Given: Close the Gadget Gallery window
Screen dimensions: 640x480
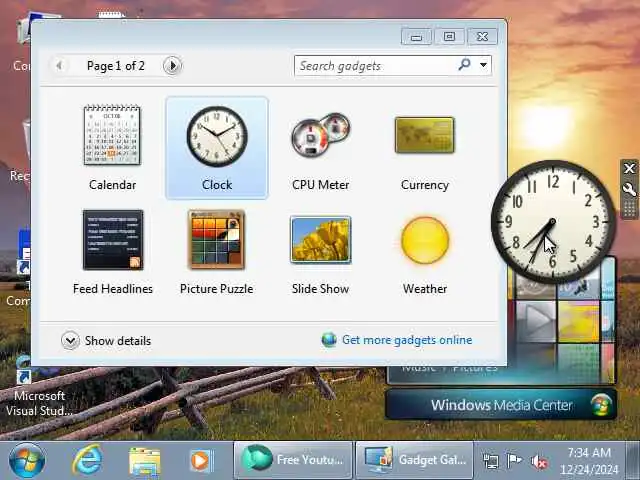Looking at the screenshot, I should tap(482, 37).
